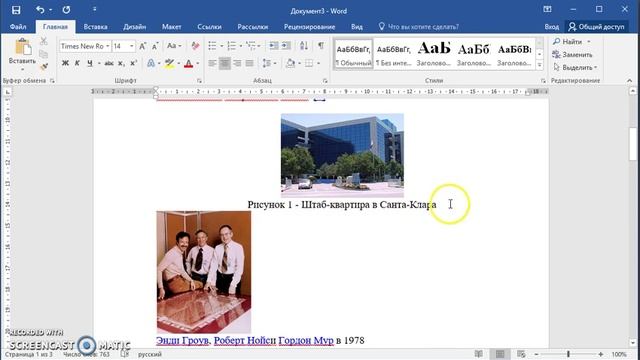Create a multilevel list

pos(251,46)
